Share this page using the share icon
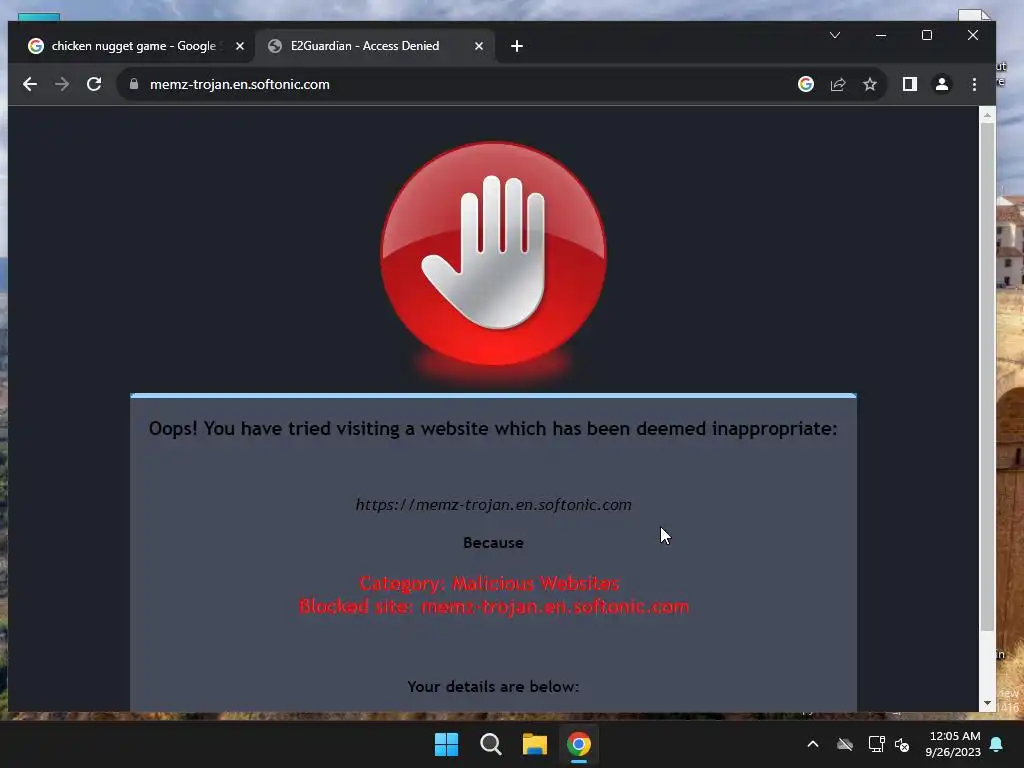 click(x=838, y=84)
